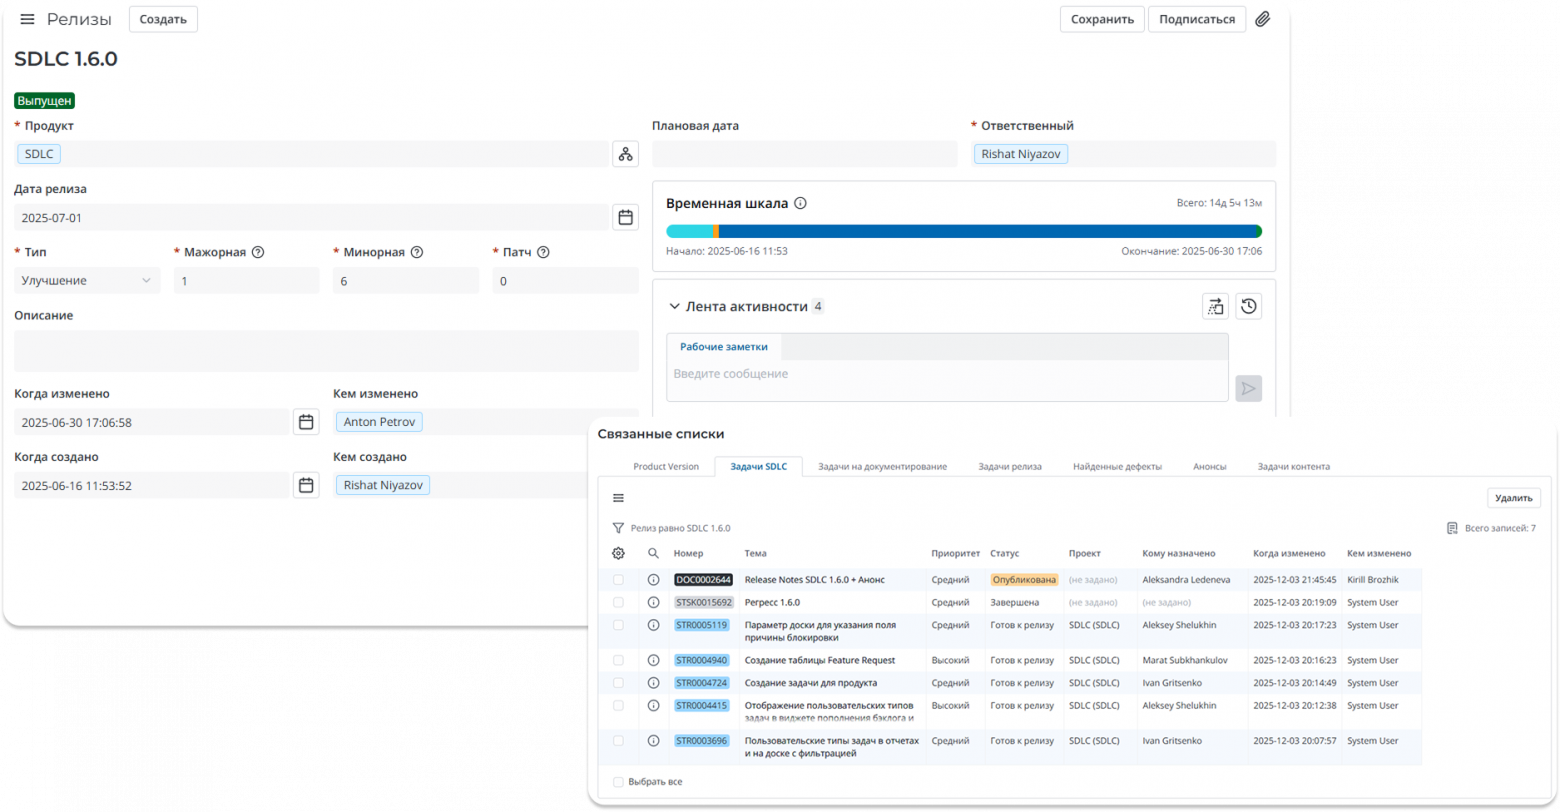The image size is (1560, 812).
Task: Open the "Найденные дефекты" tab
Action: pos(1117,466)
